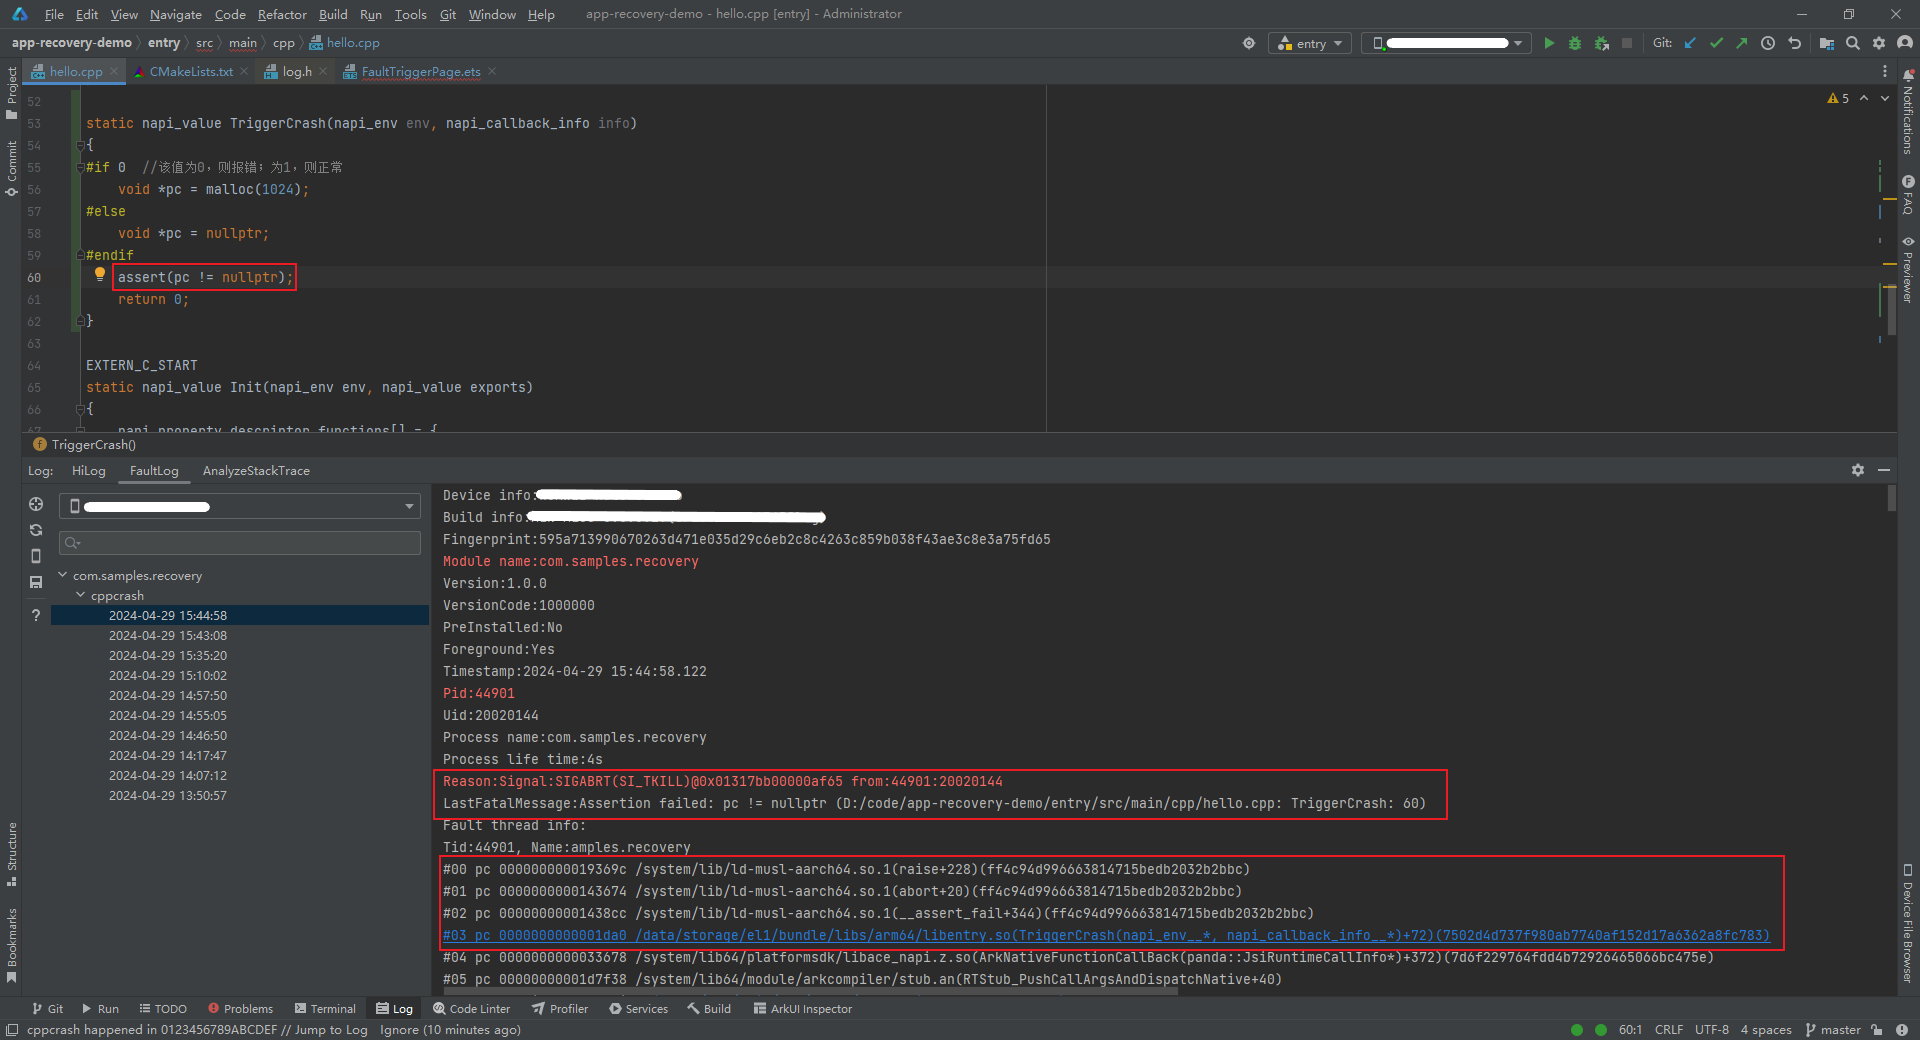The width and height of the screenshot is (1920, 1040).
Task: Collapse the cppcrash tree node
Action: coord(81,595)
